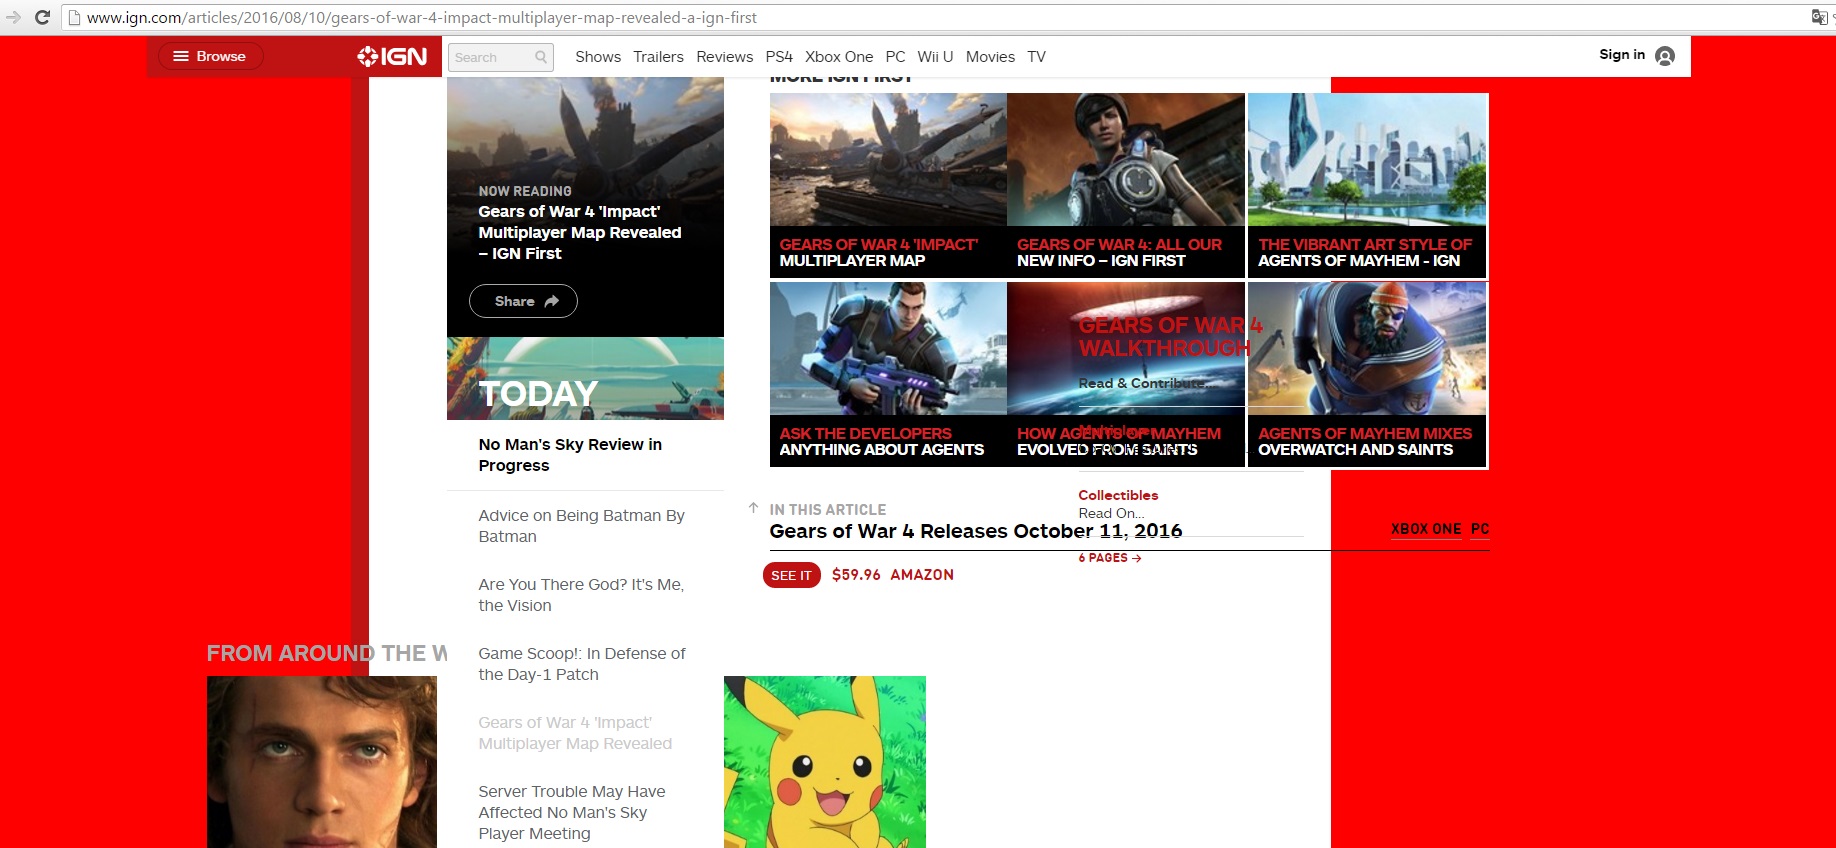Click the XBOX ONE platform tag
The width and height of the screenshot is (1836, 848).
(1426, 529)
